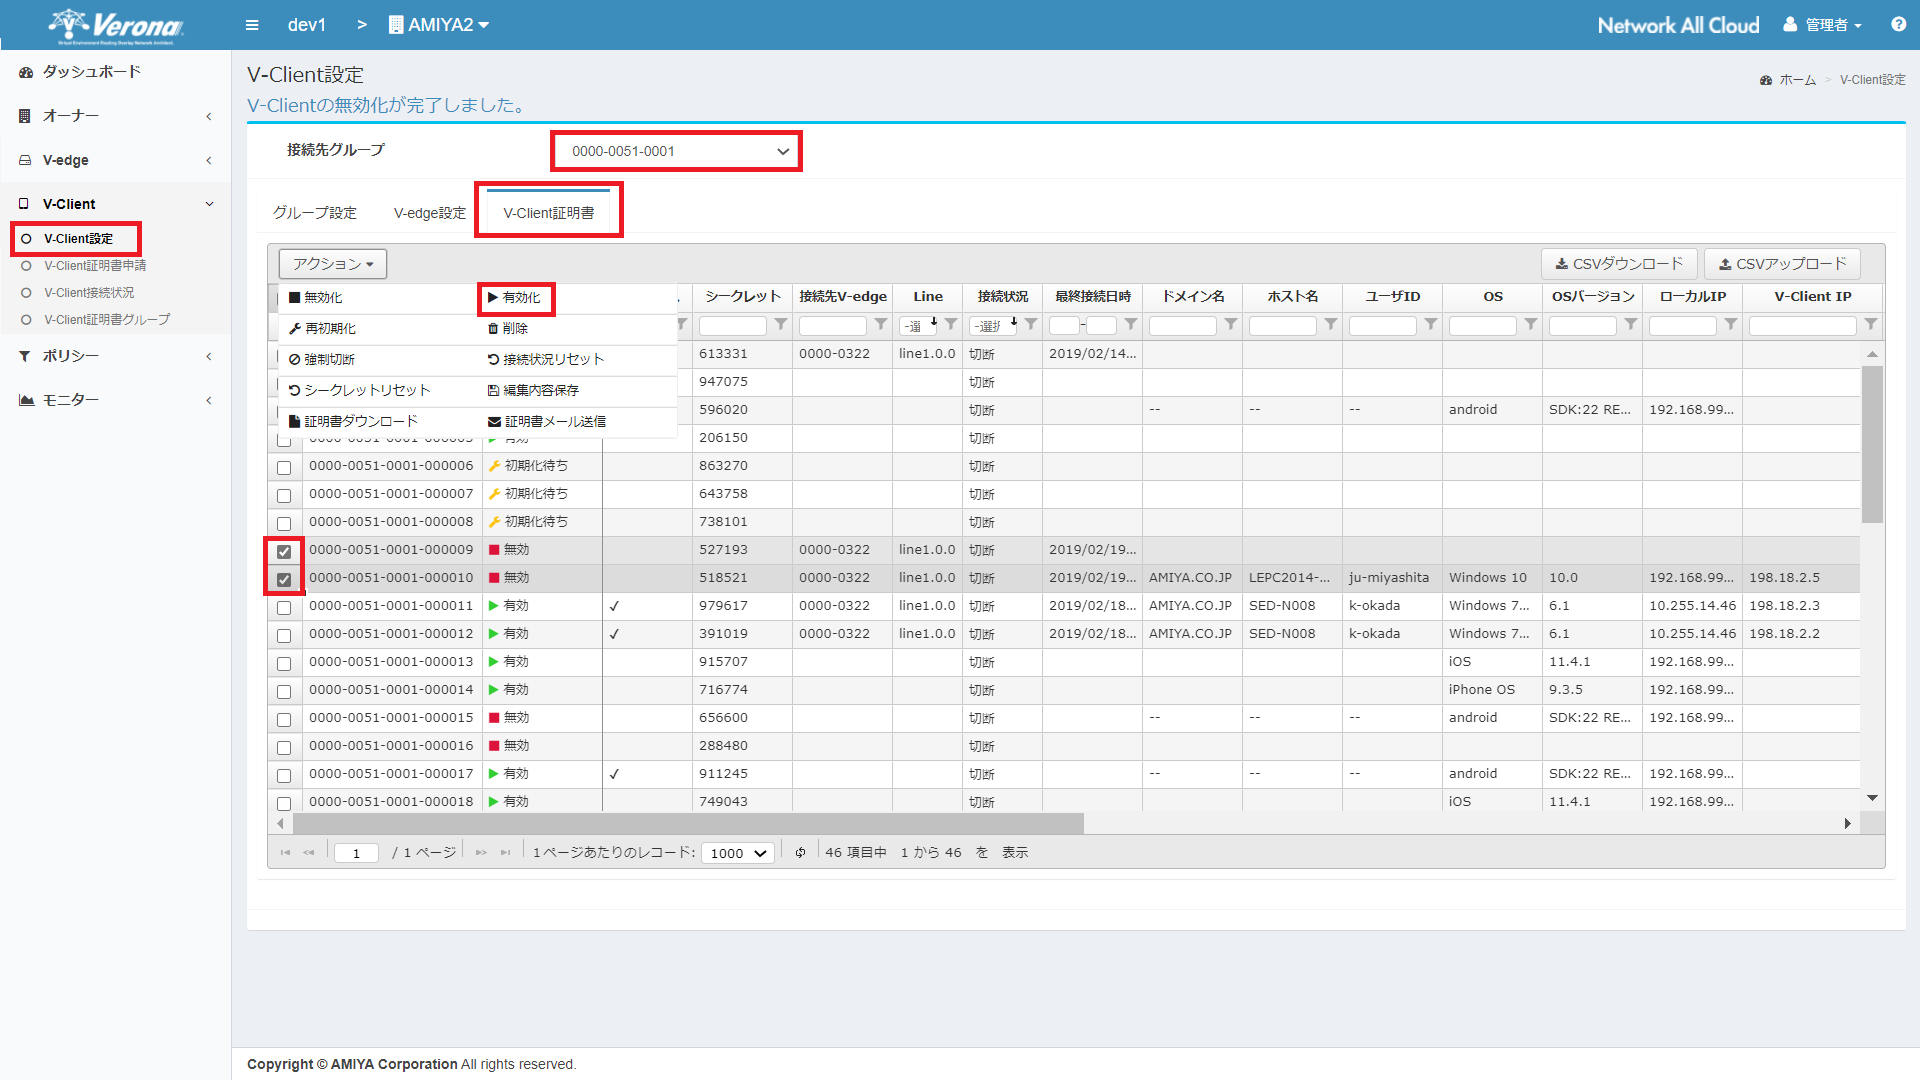1920x1080 pixels.
Task: Open the hamburger menu icon
Action: click(x=252, y=25)
